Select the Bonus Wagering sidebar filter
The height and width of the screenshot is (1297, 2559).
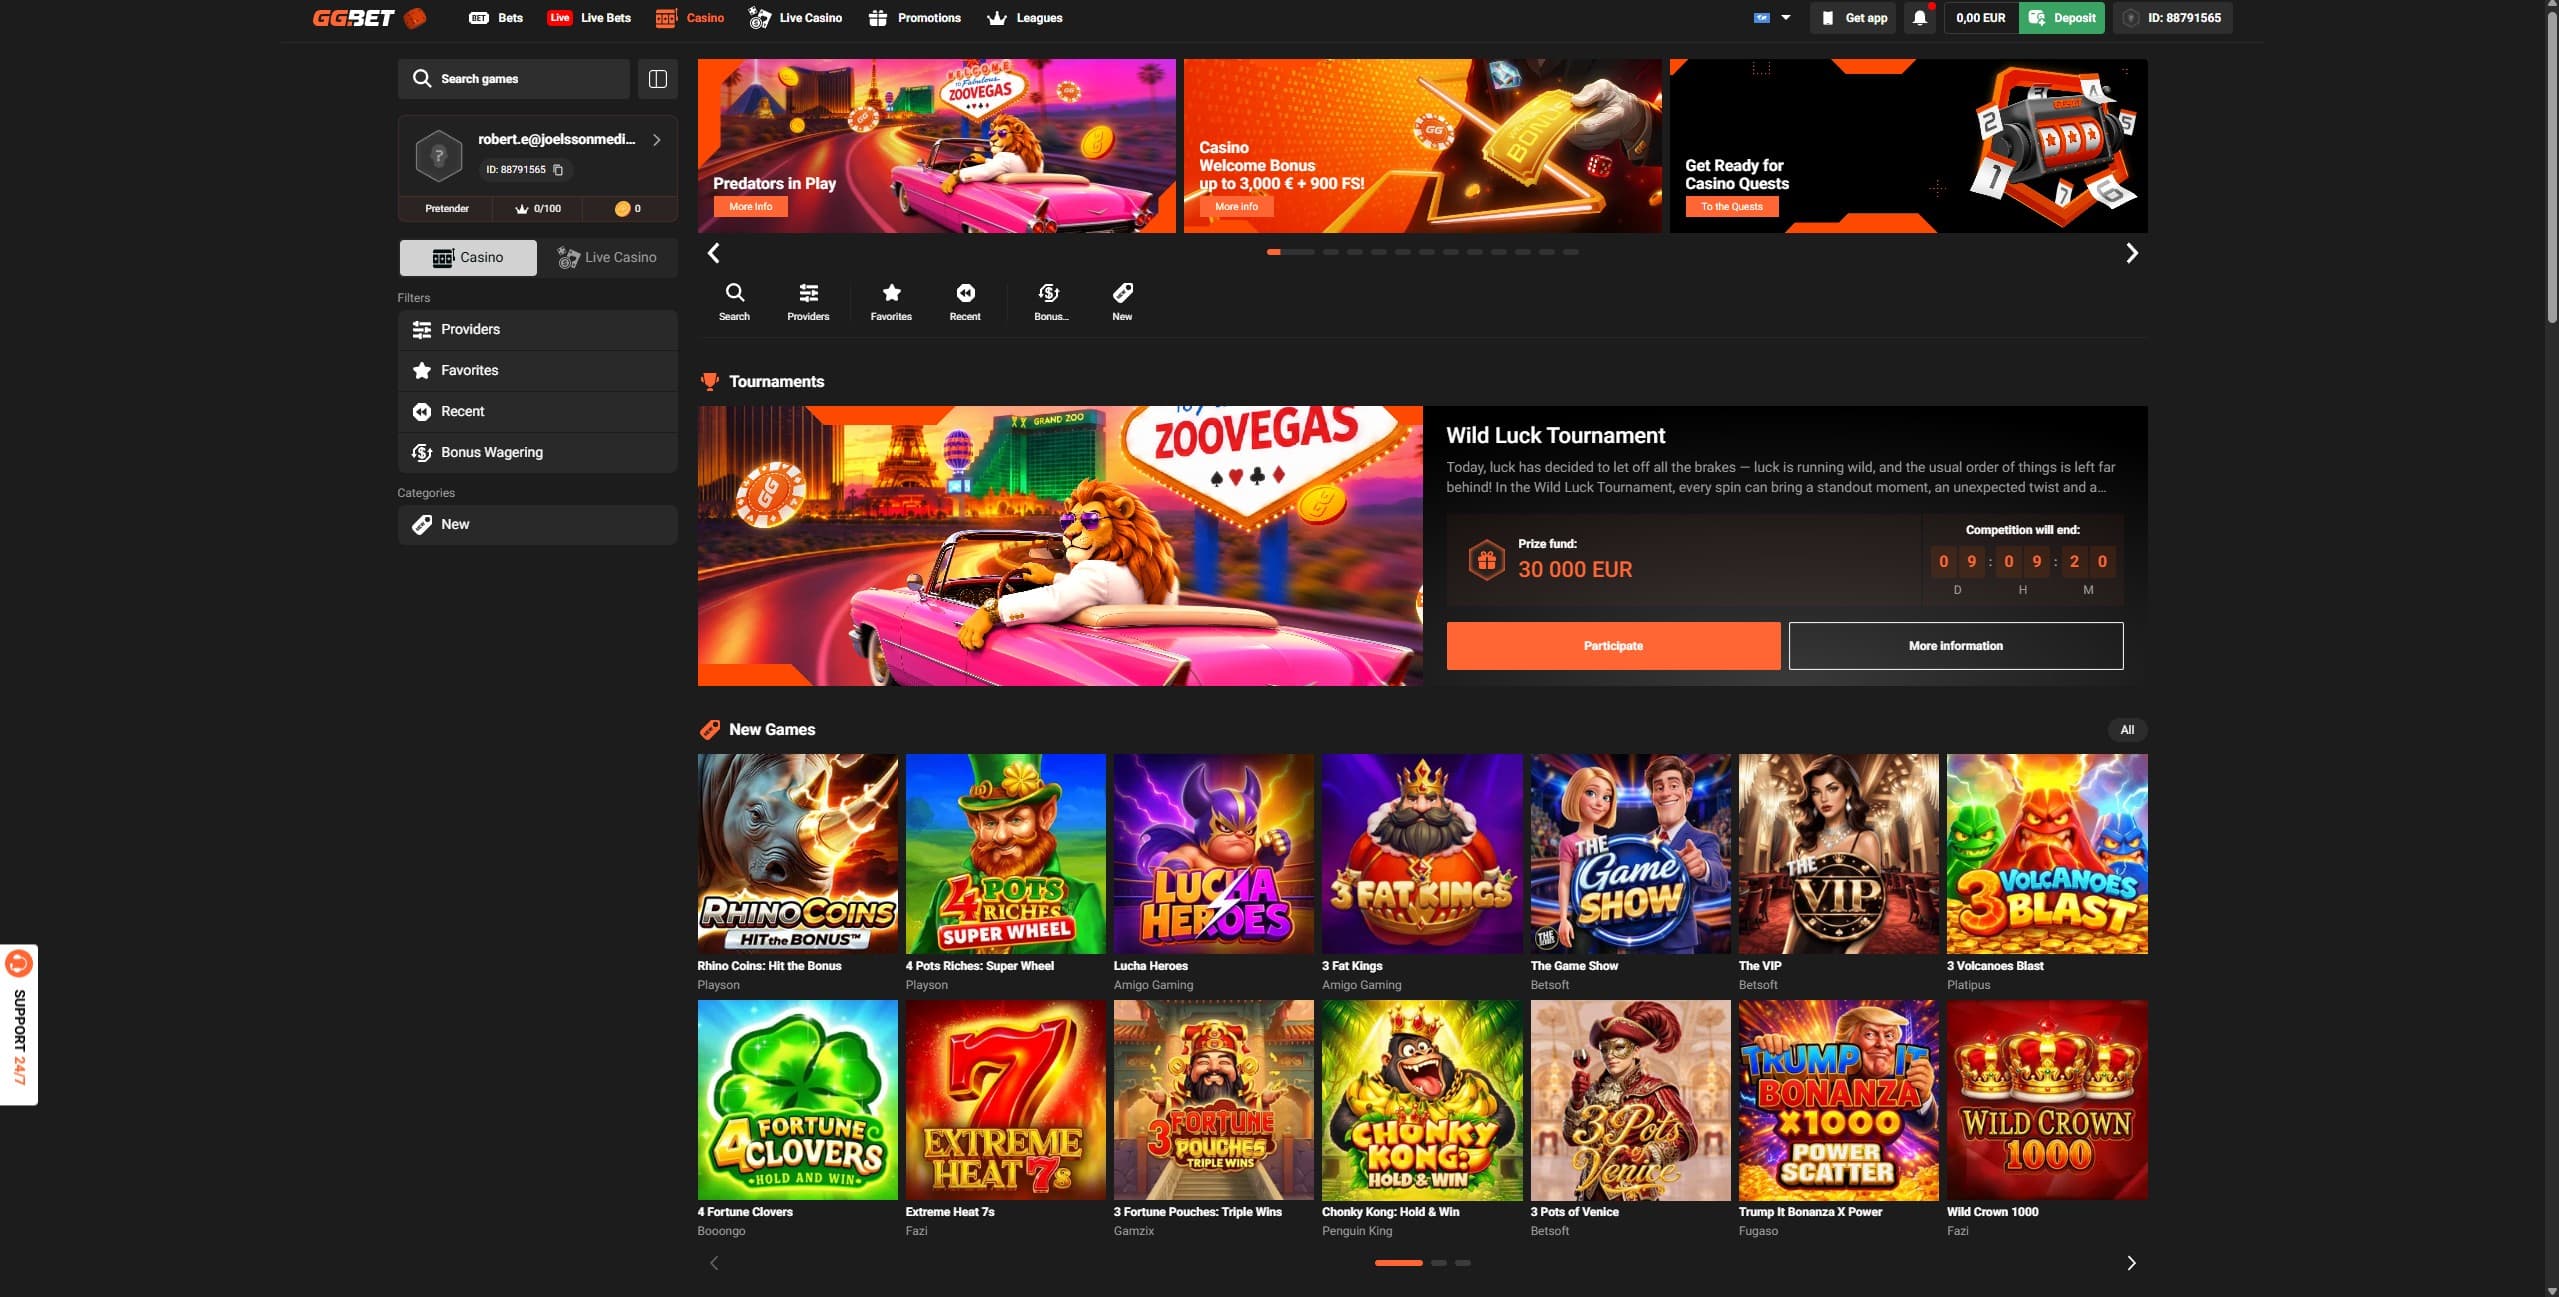point(537,453)
